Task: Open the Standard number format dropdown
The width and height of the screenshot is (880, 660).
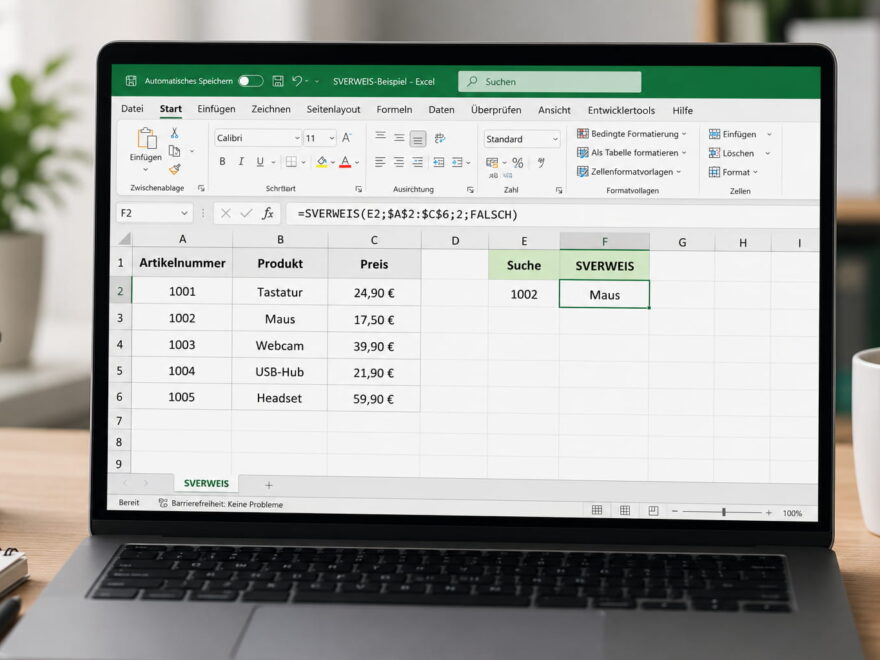Action: coord(522,139)
